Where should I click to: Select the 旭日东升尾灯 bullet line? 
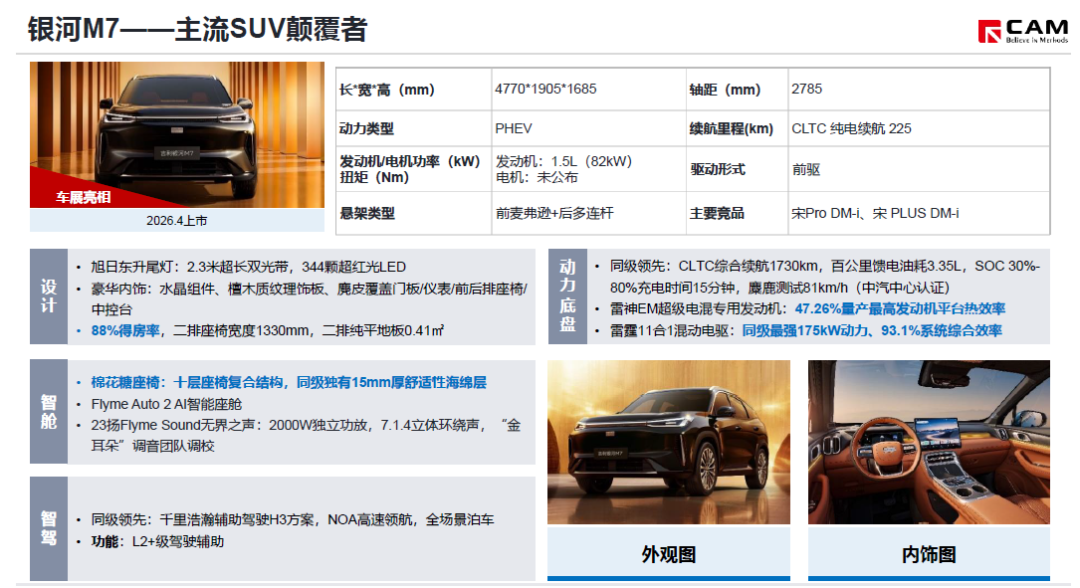(x=249, y=267)
